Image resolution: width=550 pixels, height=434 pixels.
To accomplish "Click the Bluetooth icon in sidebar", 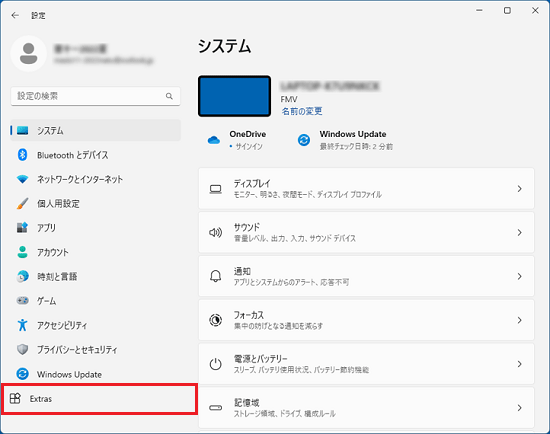I will pyautogui.click(x=22, y=155).
